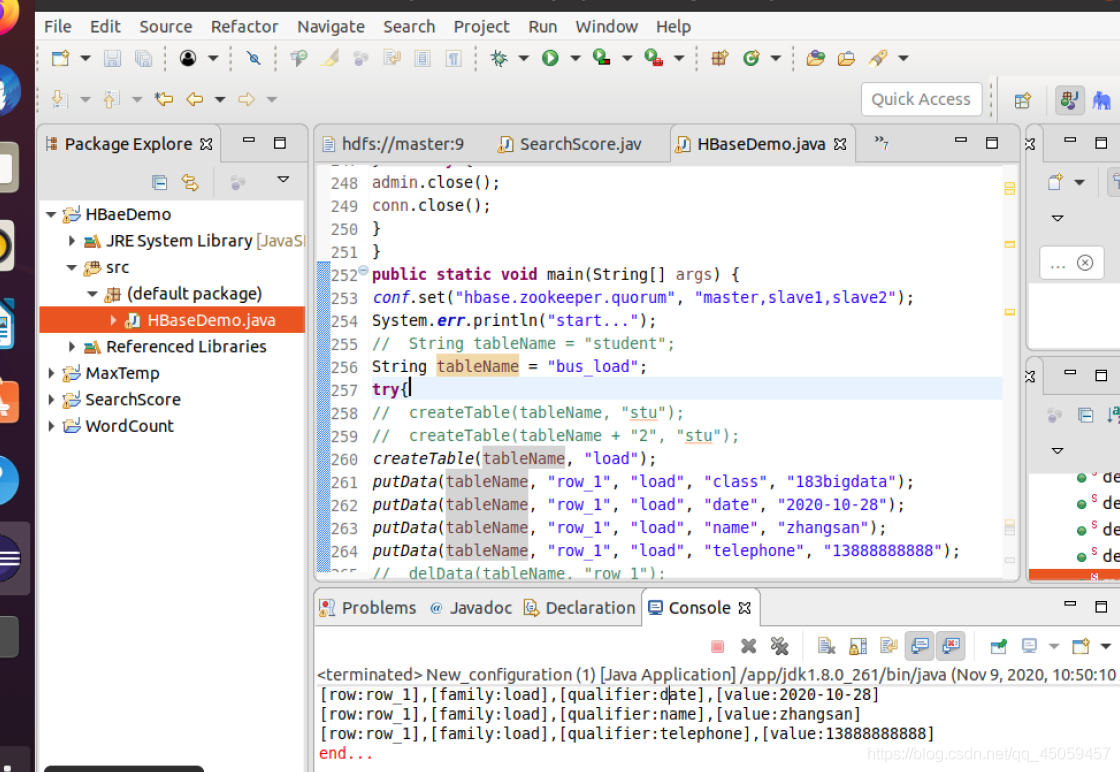Expand the SearchScore project

pos(51,399)
